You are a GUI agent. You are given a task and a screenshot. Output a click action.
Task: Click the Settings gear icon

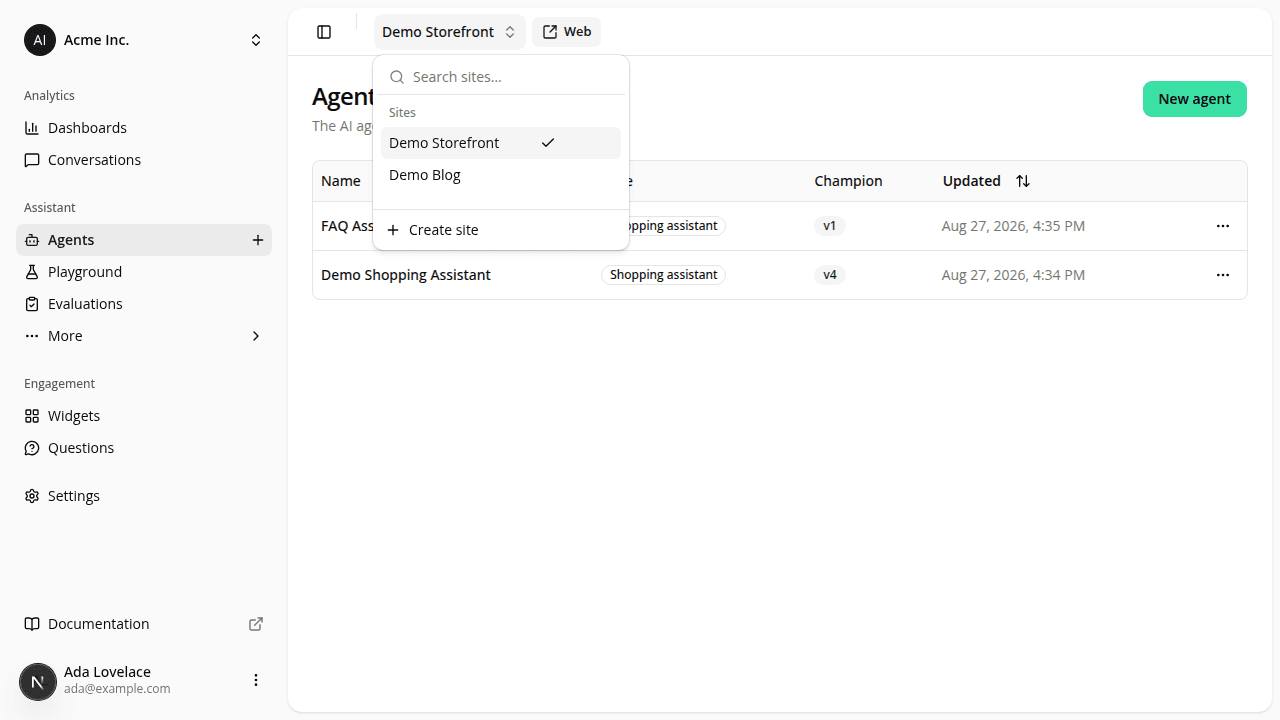(x=32, y=496)
